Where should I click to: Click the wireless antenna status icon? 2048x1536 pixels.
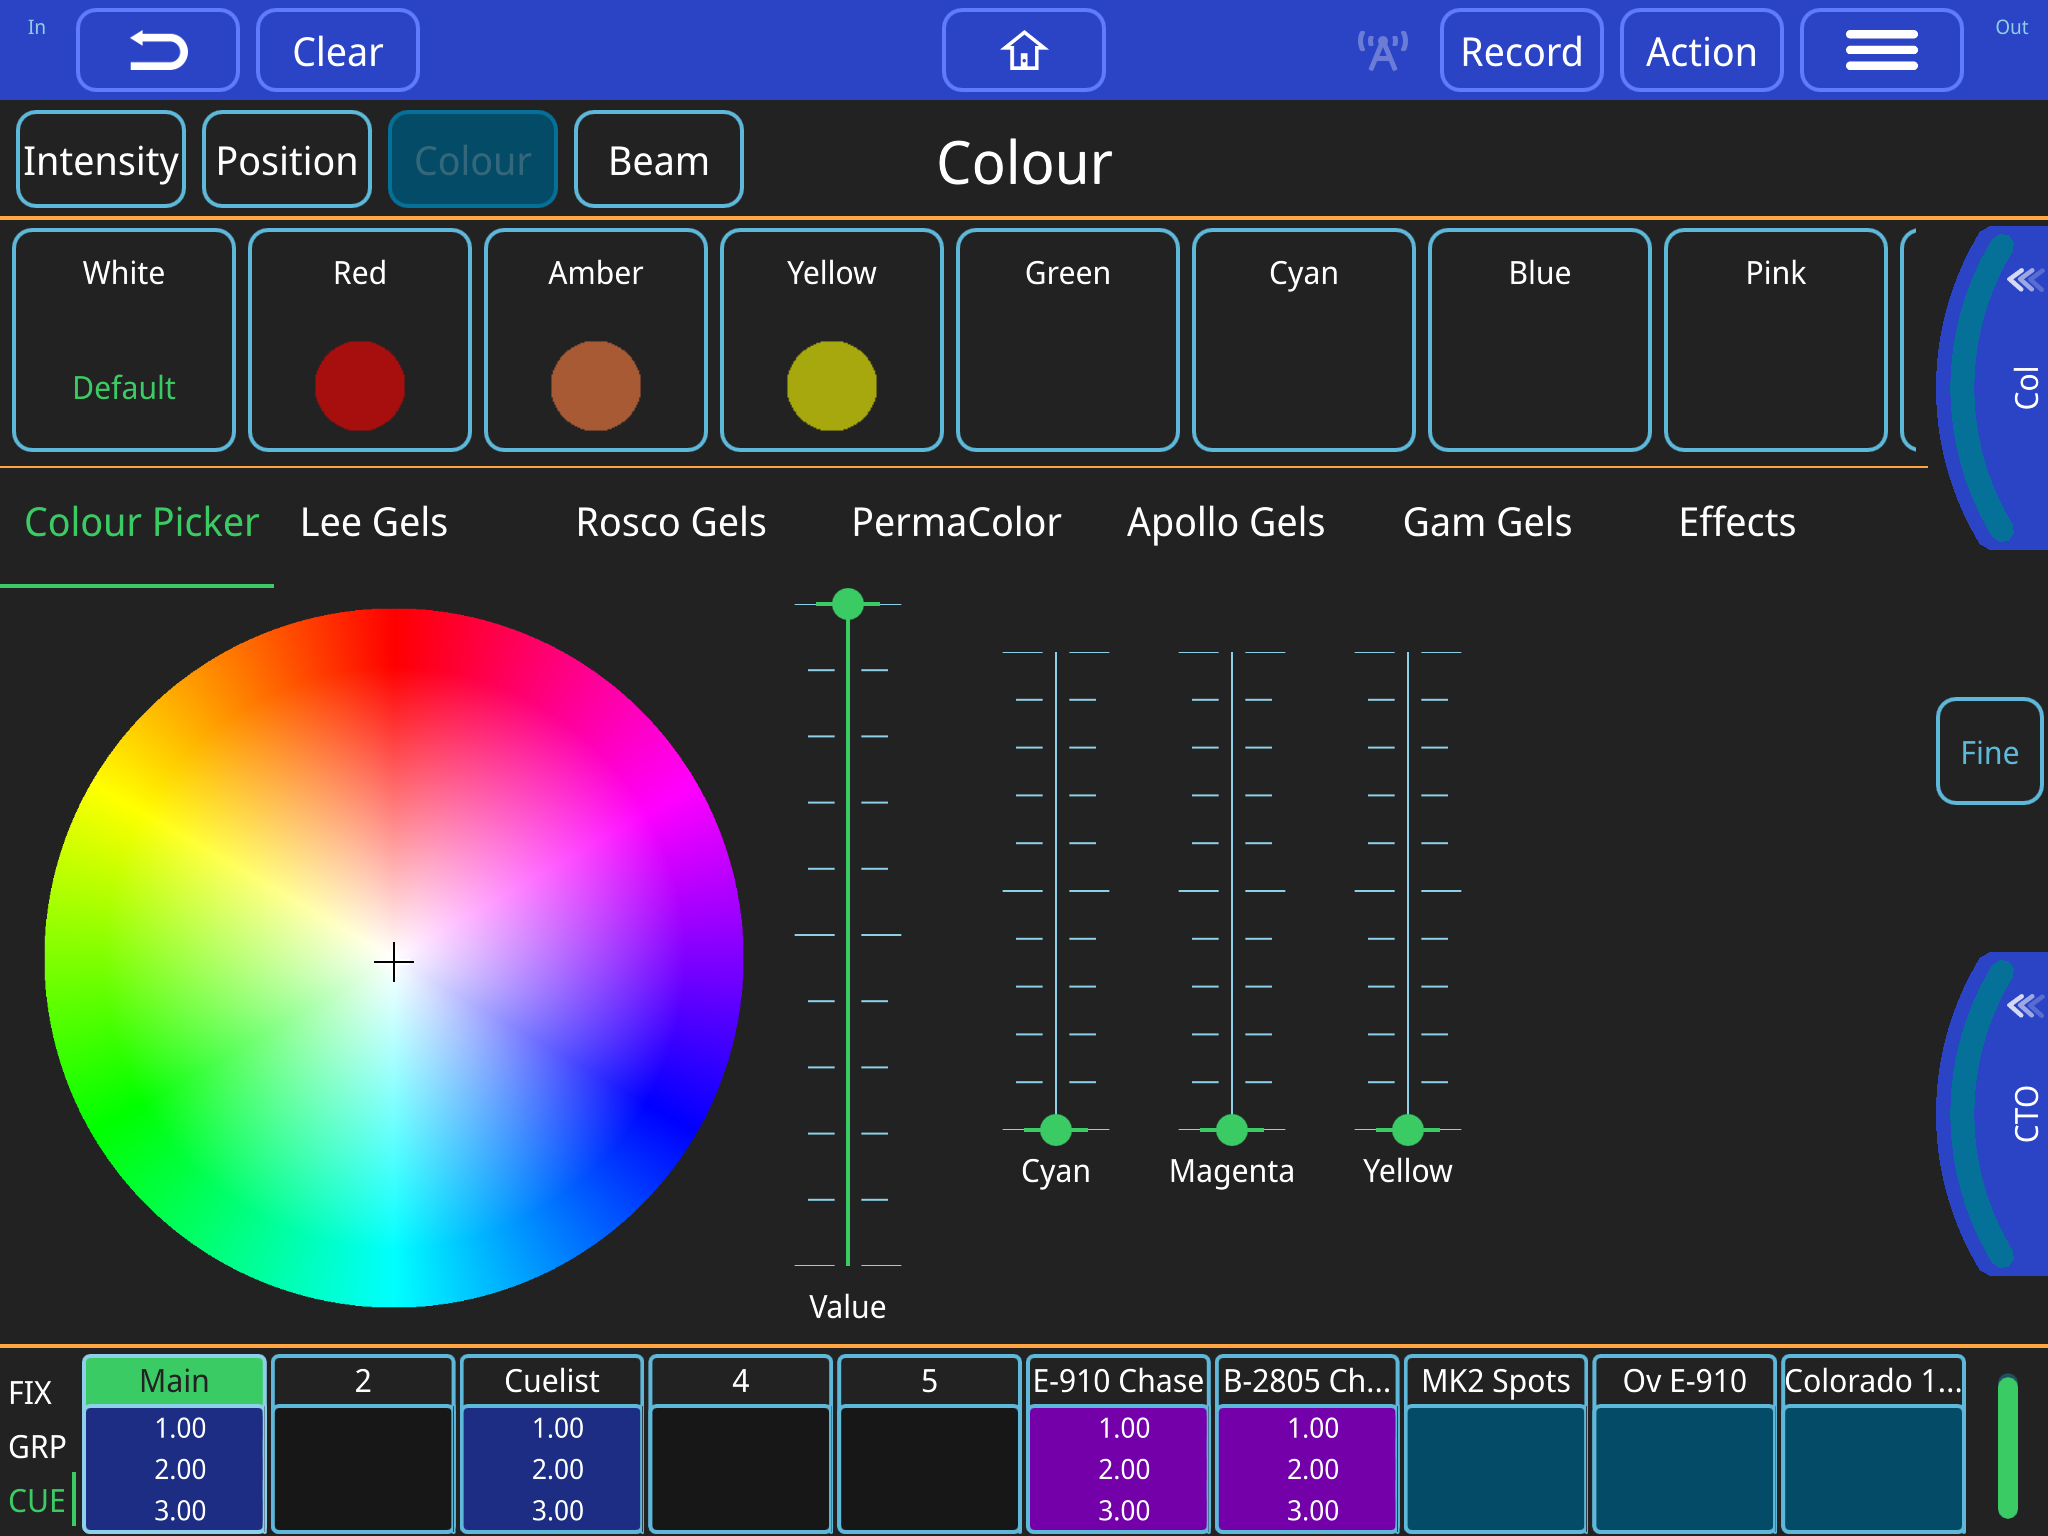(x=1381, y=47)
